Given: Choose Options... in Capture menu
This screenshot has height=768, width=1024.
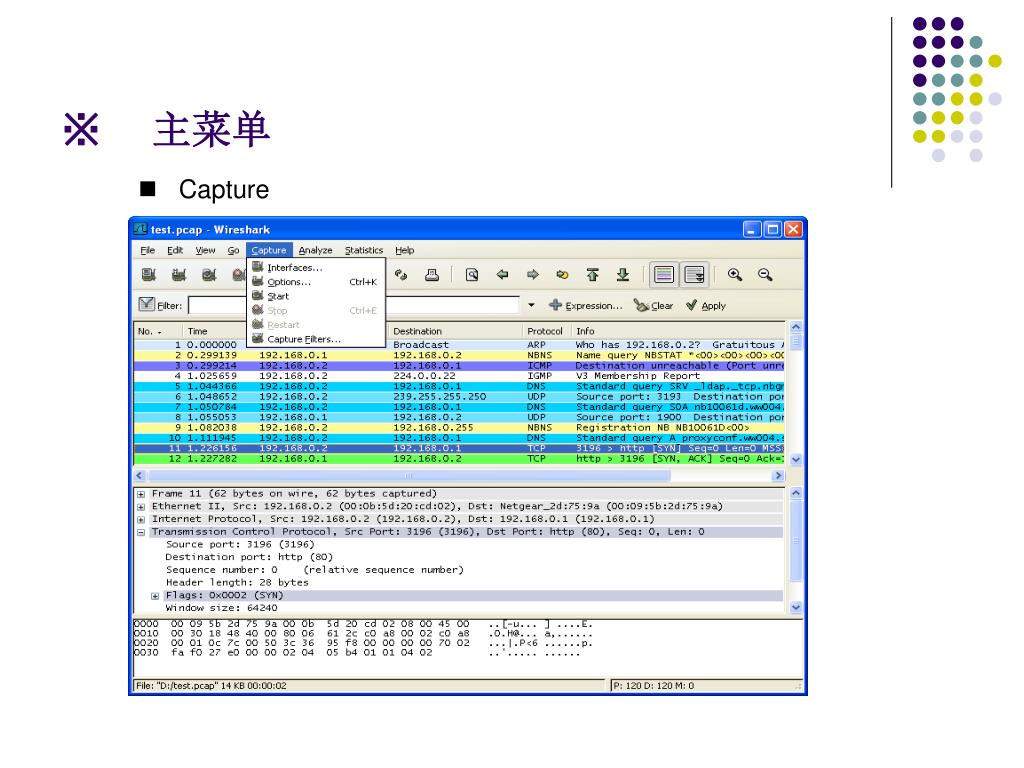Looking at the screenshot, I should (x=316, y=281).
